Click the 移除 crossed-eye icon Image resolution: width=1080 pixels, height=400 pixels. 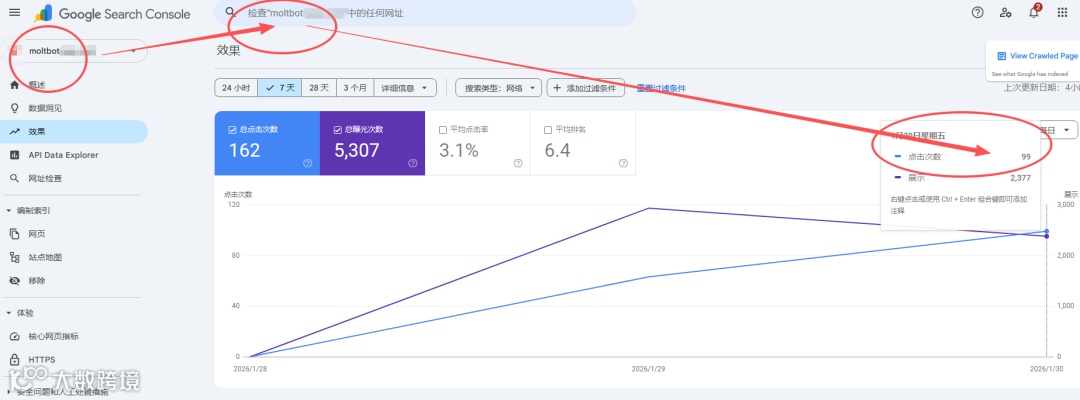pyautogui.click(x=14, y=281)
